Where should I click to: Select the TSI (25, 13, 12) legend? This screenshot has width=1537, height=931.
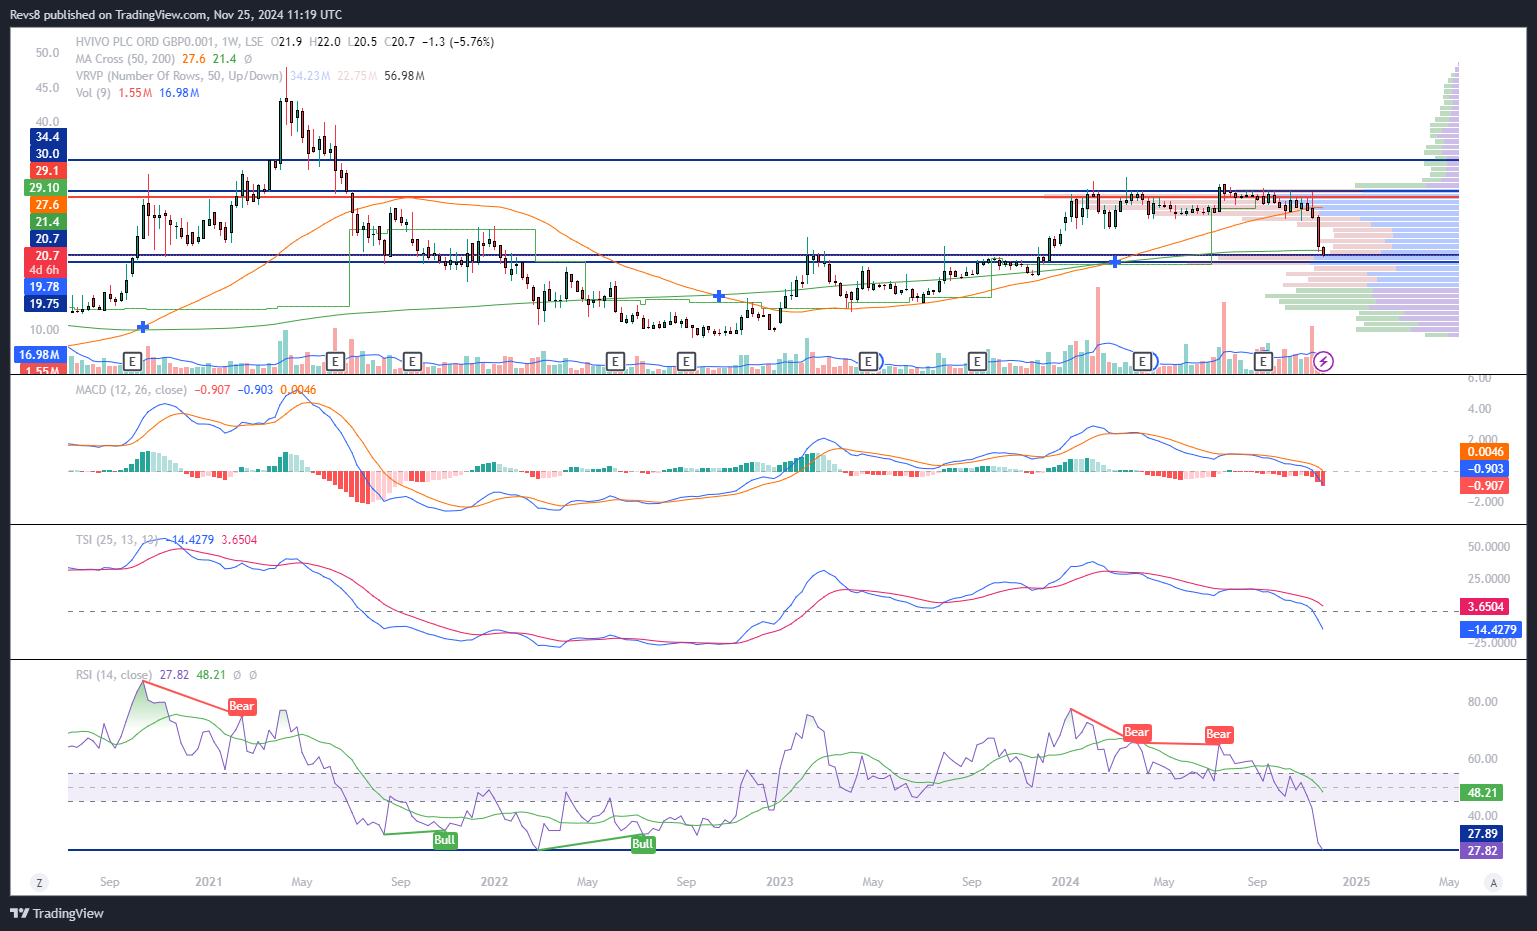117,540
